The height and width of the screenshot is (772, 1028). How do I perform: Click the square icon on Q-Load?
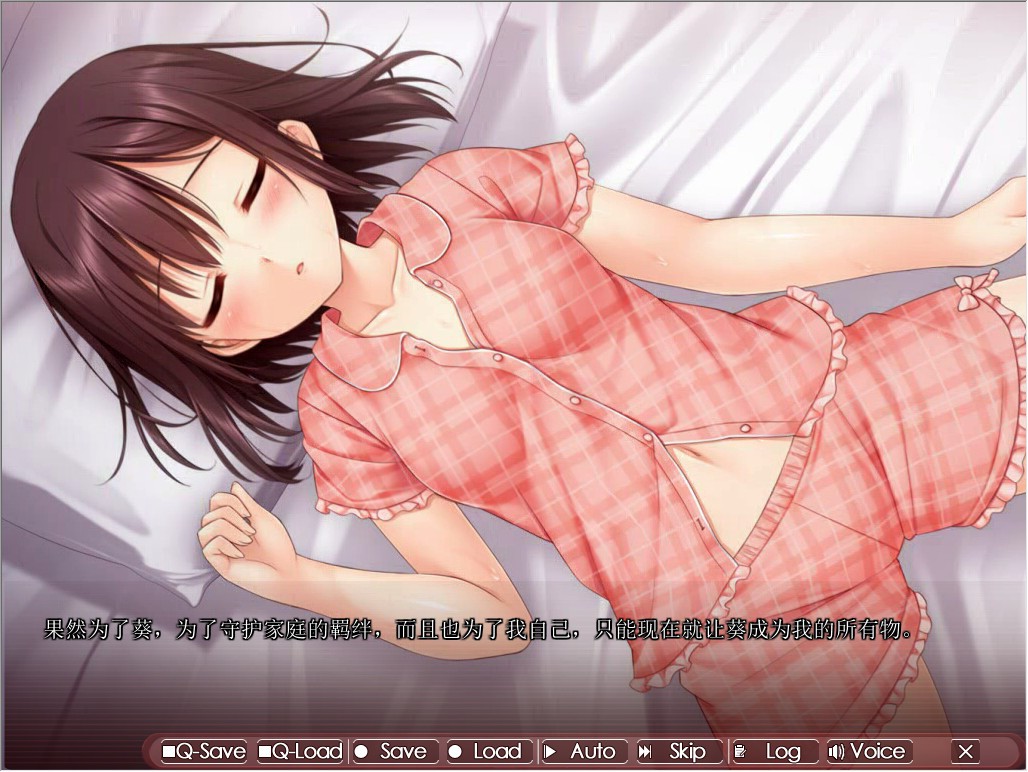coord(265,752)
